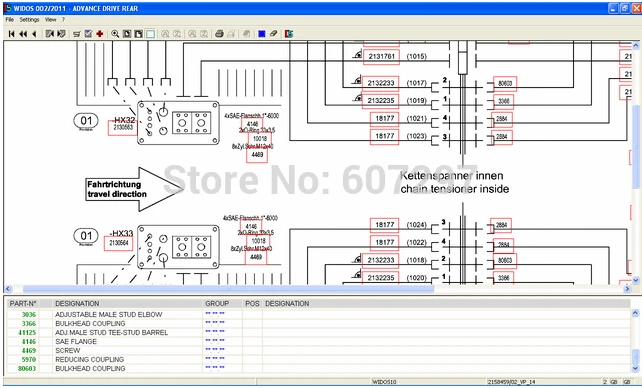This screenshot has height=388, width=642.
Task: Click part box 10018 near -HX32
Action: coord(260,138)
